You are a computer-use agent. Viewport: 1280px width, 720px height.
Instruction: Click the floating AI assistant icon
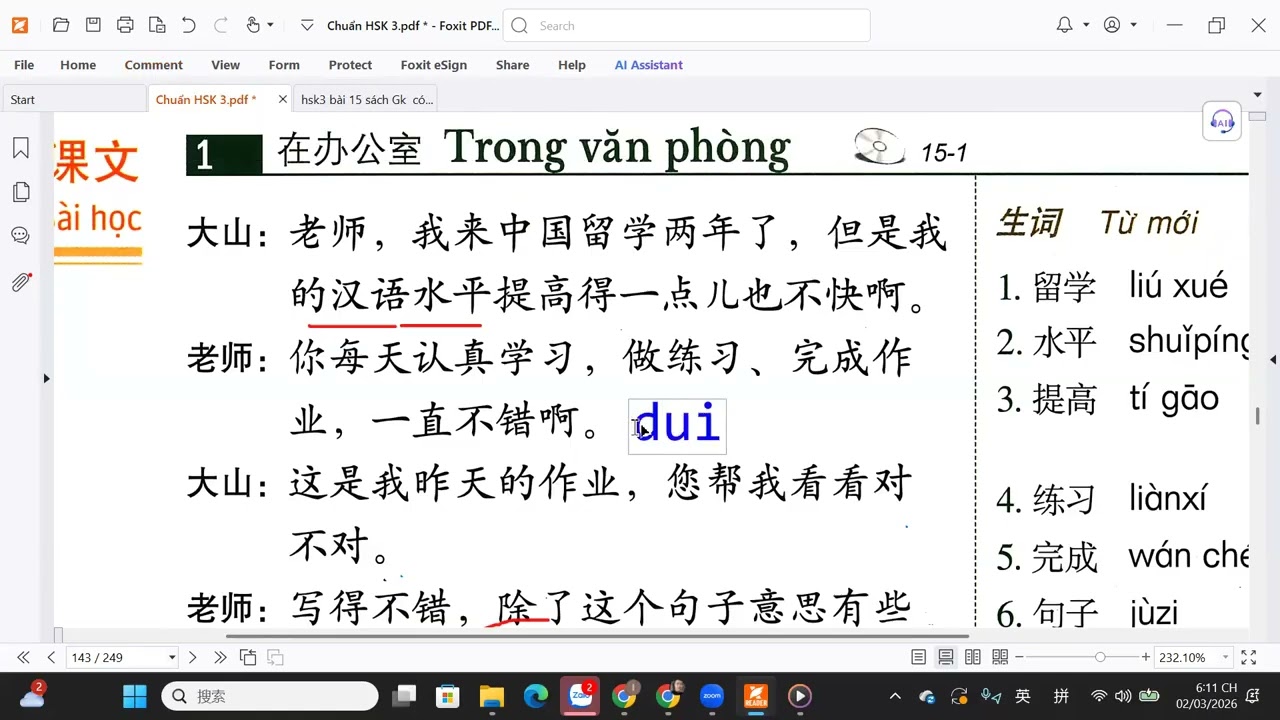(1222, 122)
